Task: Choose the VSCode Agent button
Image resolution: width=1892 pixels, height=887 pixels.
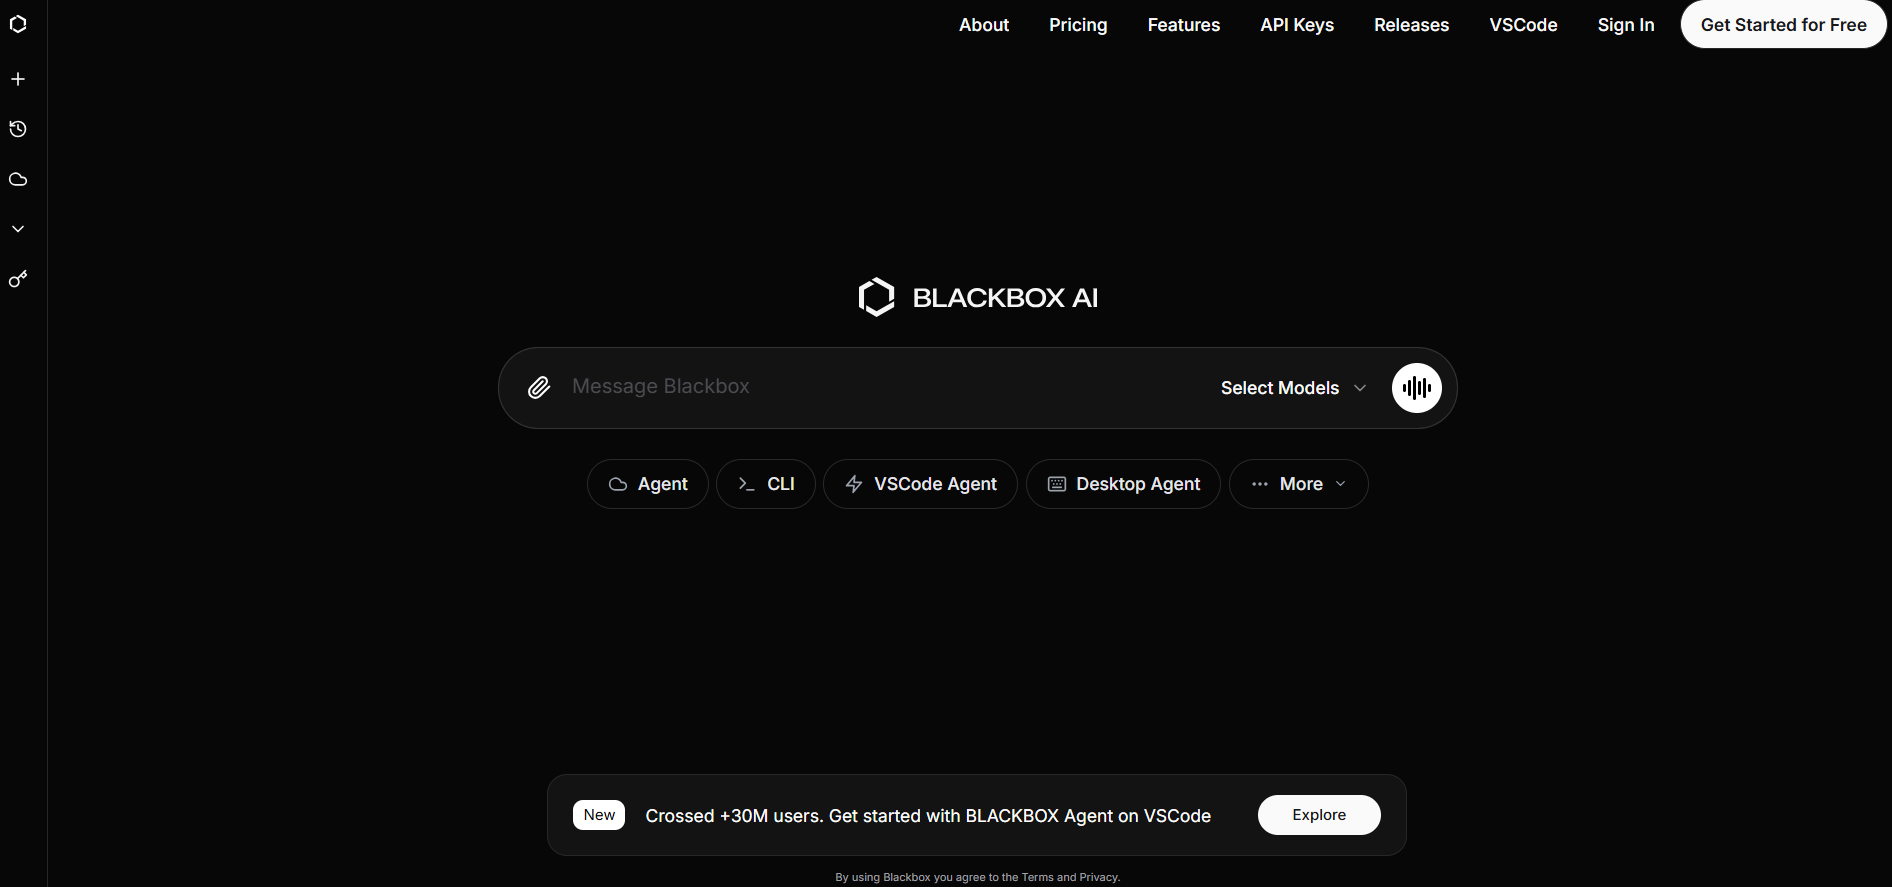Action: coord(920,484)
